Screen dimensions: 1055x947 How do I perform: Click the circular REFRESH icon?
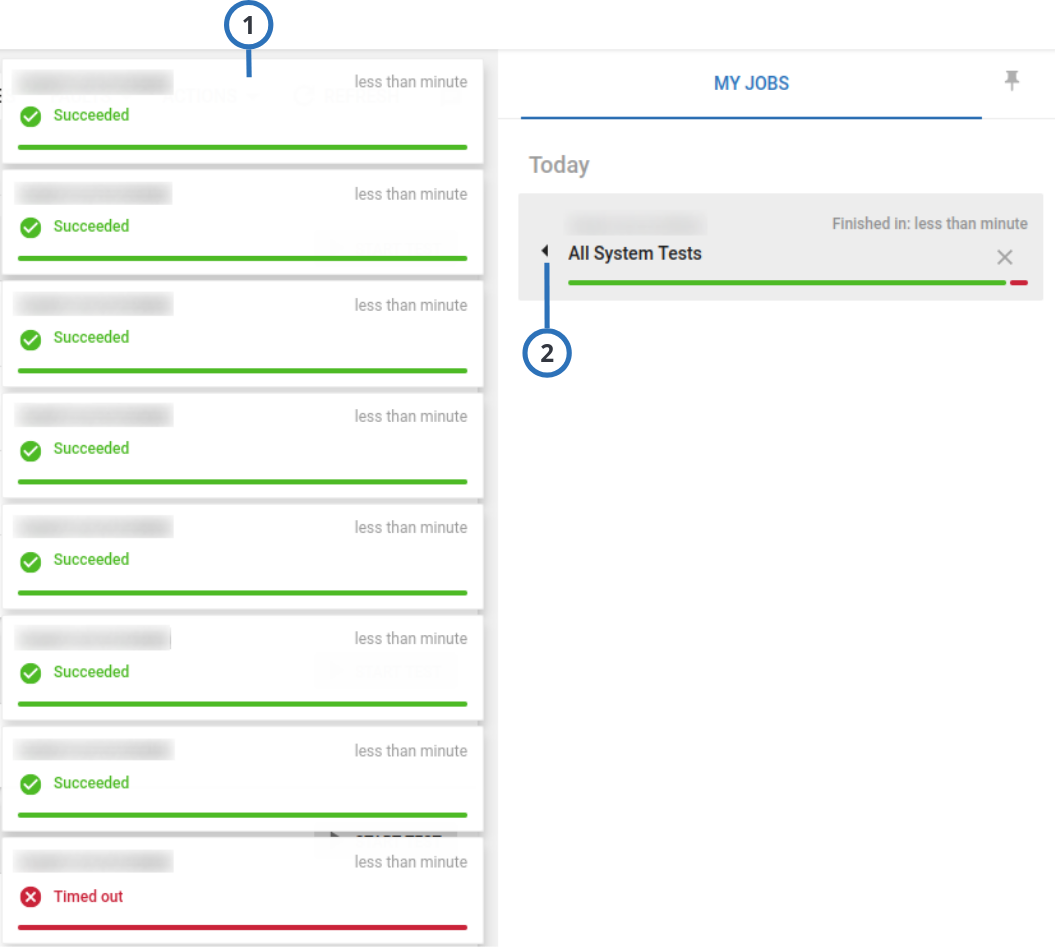[x=303, y=95]
